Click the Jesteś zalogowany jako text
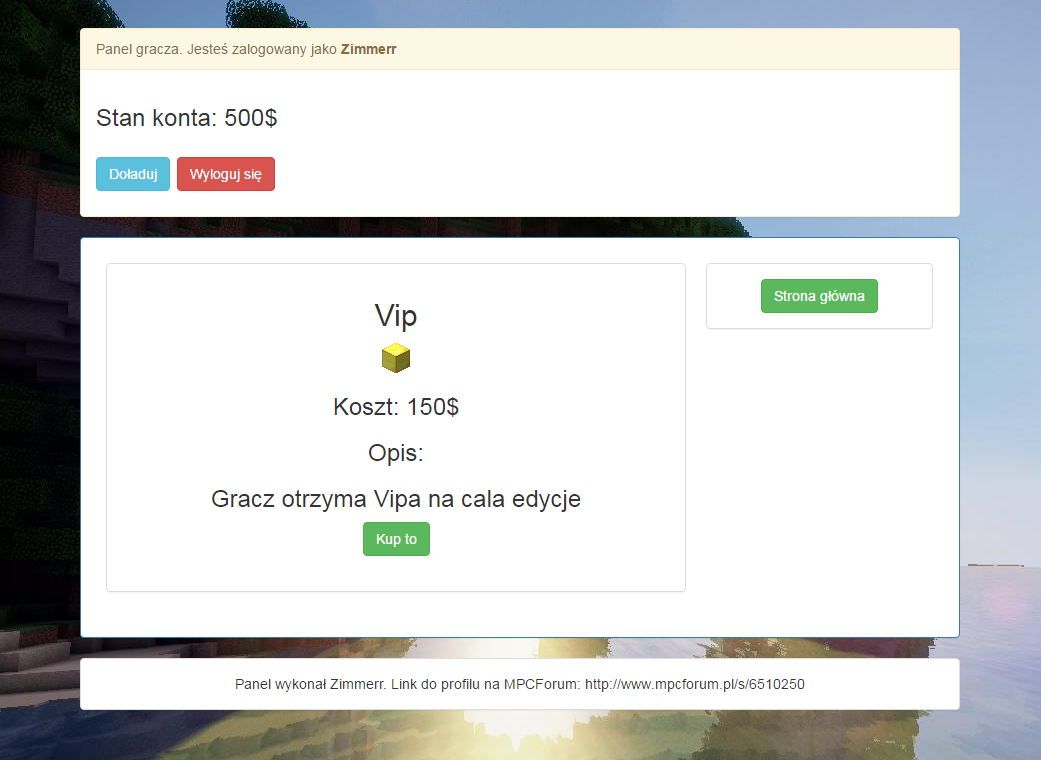The image size is (1041, 760). [x=262, y=49]
